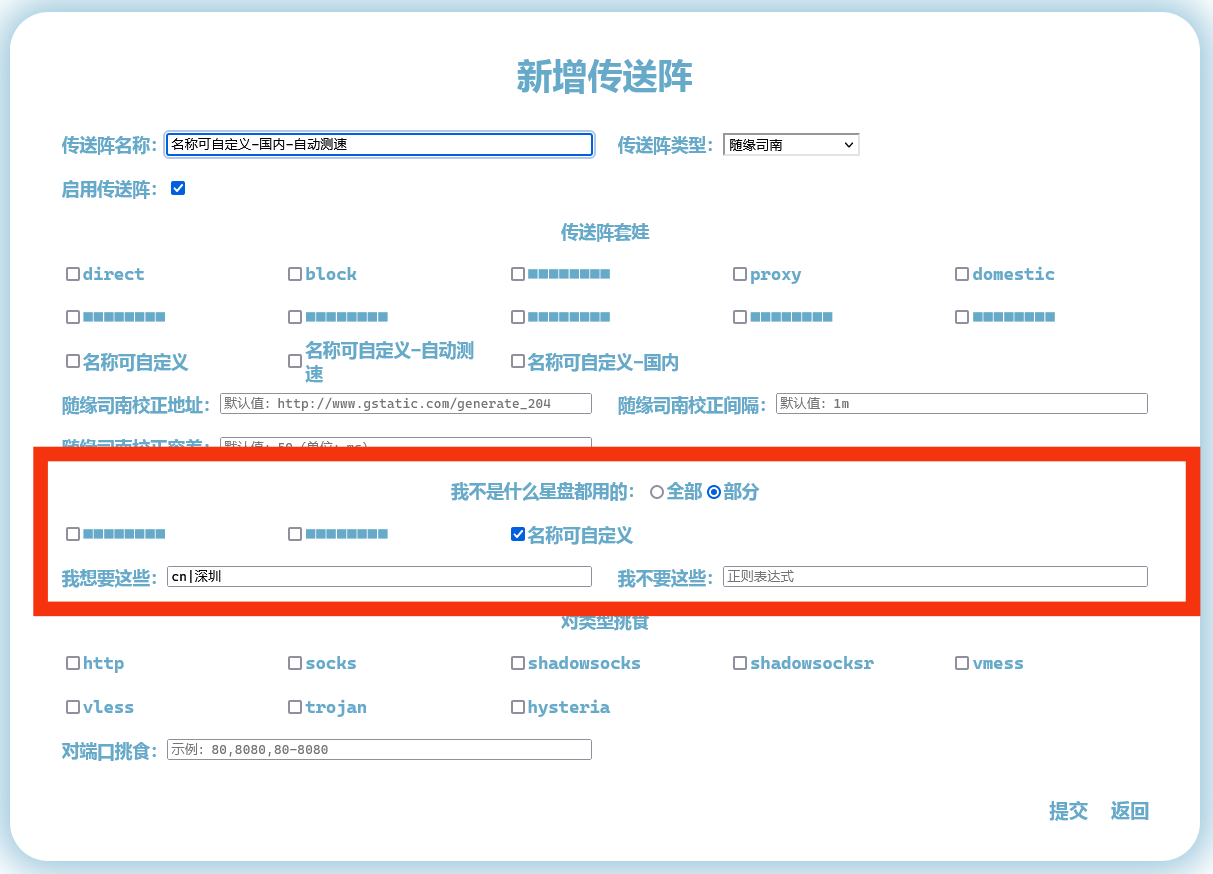Check the 名称可自定义-国内 checkbox
Screen dimensions: 1213x874
click(x=518, y=361)
